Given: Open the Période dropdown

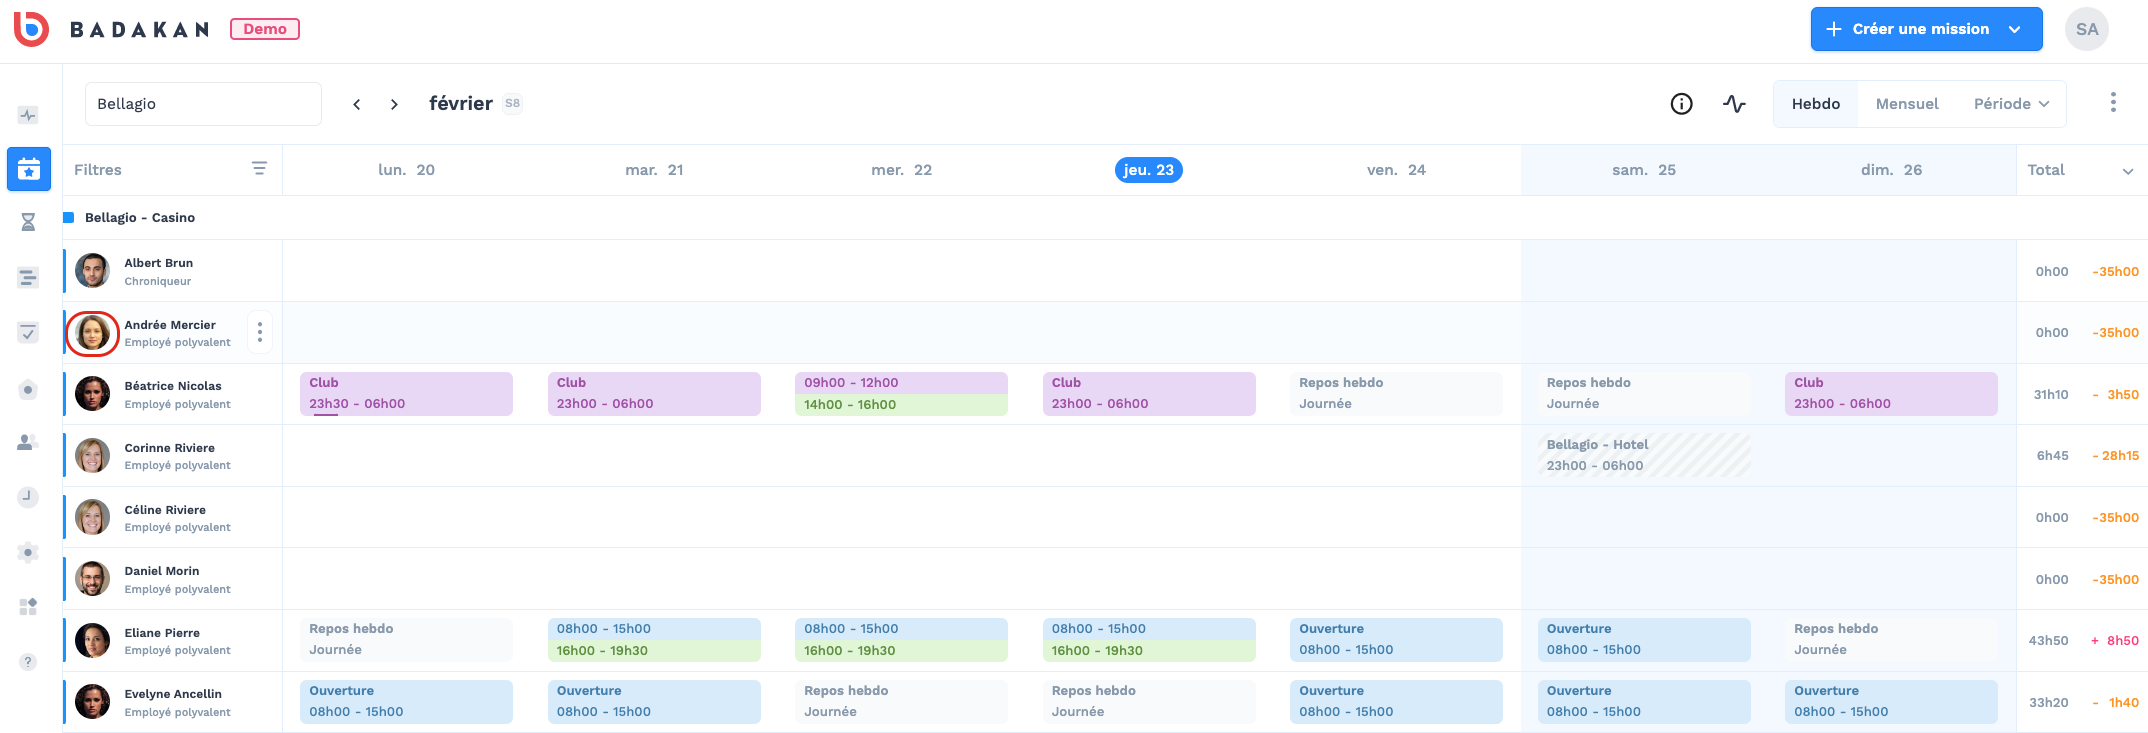Looking at the screenshot, I should click(x=2011, y=104).
